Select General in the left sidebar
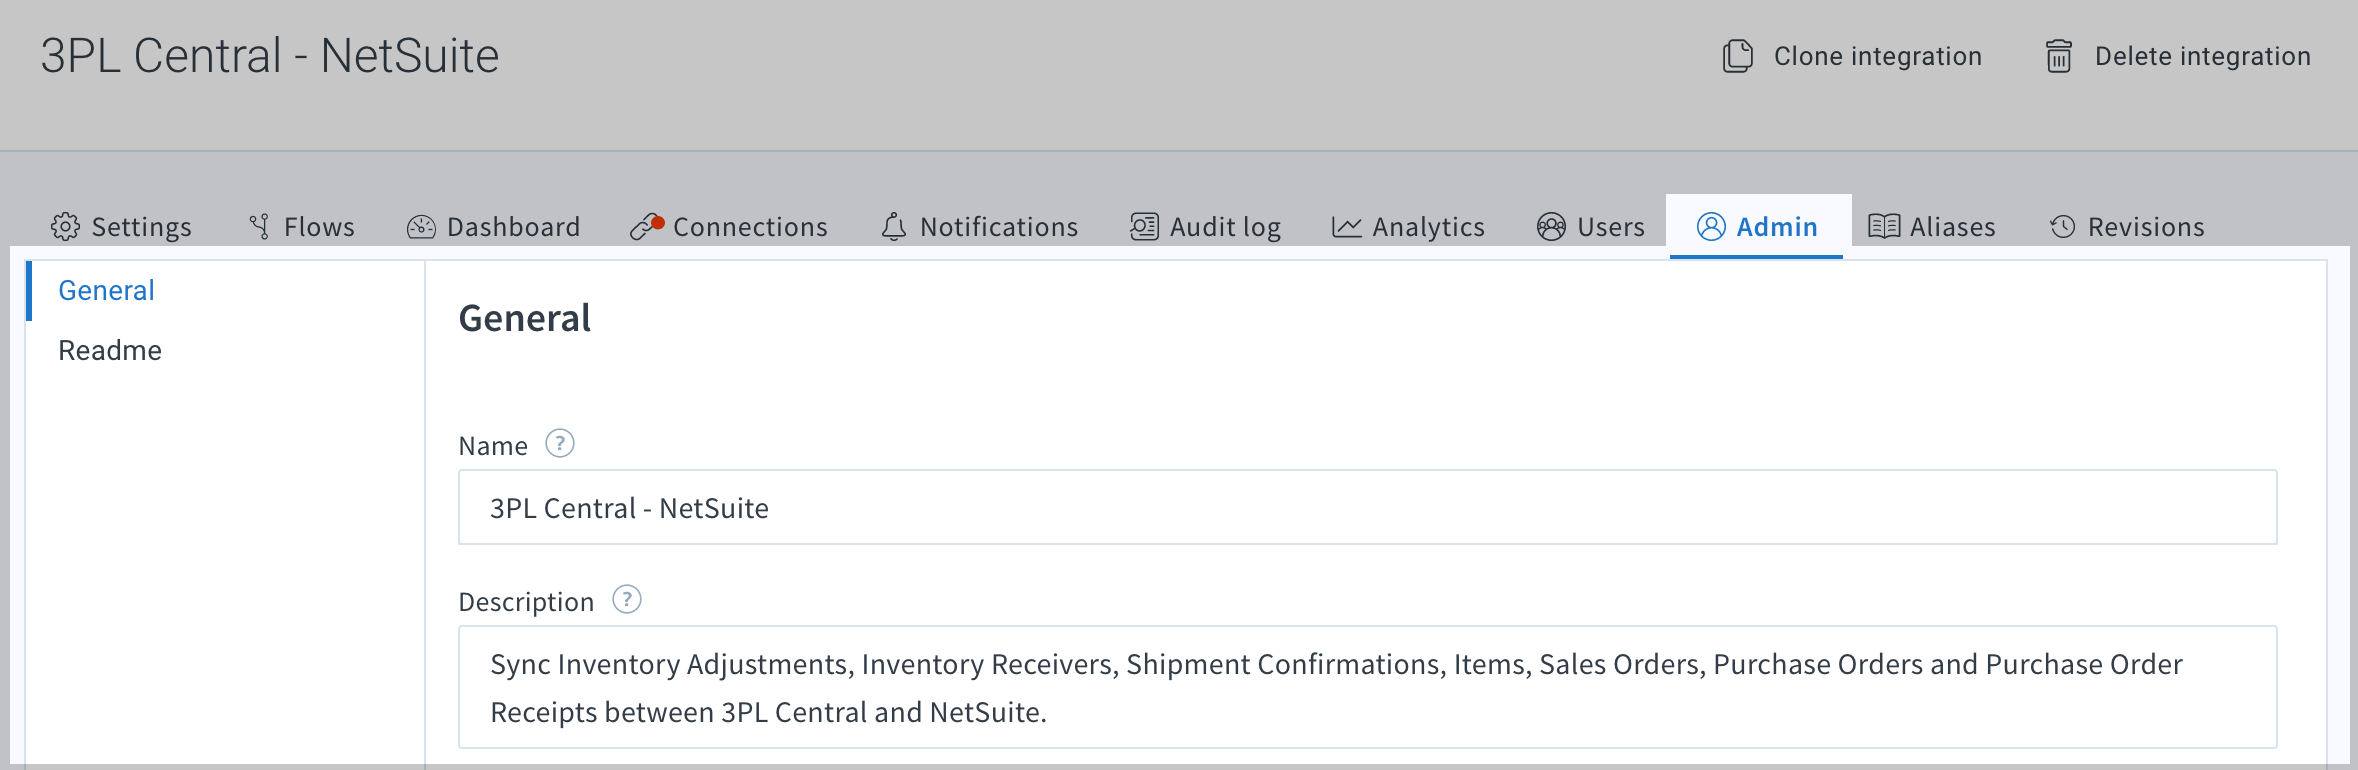Image resolution: width=2358 pixels, height=770 pixels. tap(106, 290)
